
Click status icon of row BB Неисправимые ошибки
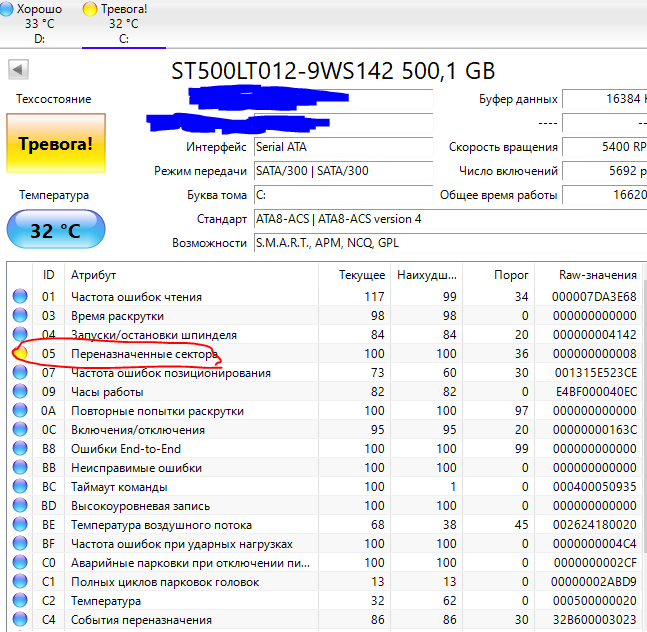click(x=20, y=467)
